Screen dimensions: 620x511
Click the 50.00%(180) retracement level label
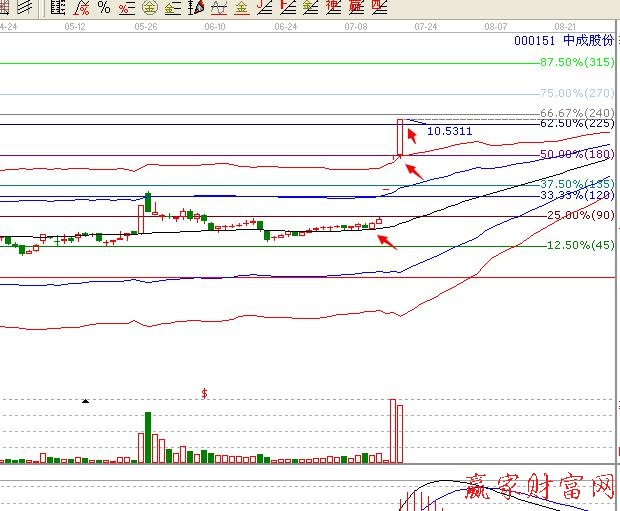point(576,154)
